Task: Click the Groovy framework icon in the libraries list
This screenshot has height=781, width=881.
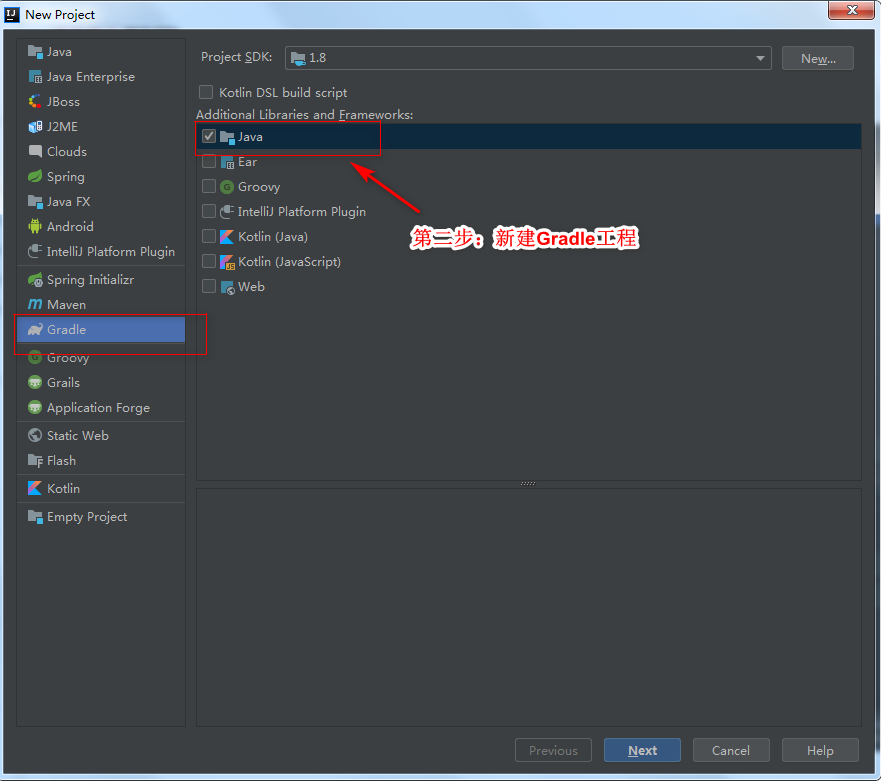Action: tap(227, 187)
